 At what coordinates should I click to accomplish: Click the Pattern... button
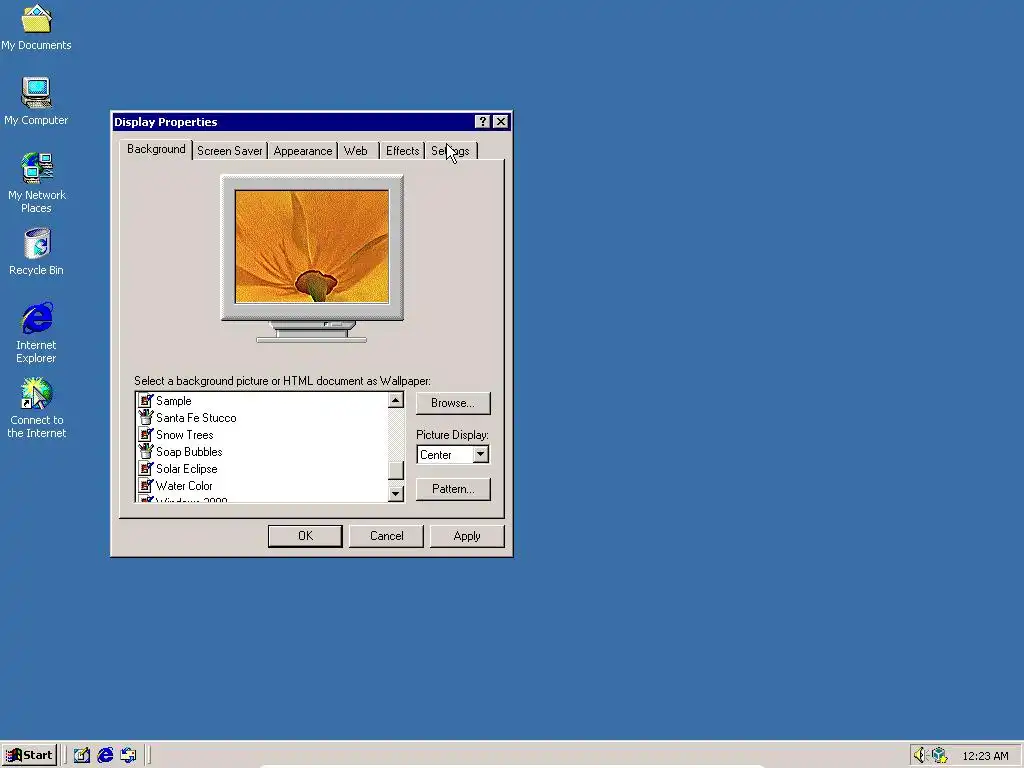click(x=453, y=489)
